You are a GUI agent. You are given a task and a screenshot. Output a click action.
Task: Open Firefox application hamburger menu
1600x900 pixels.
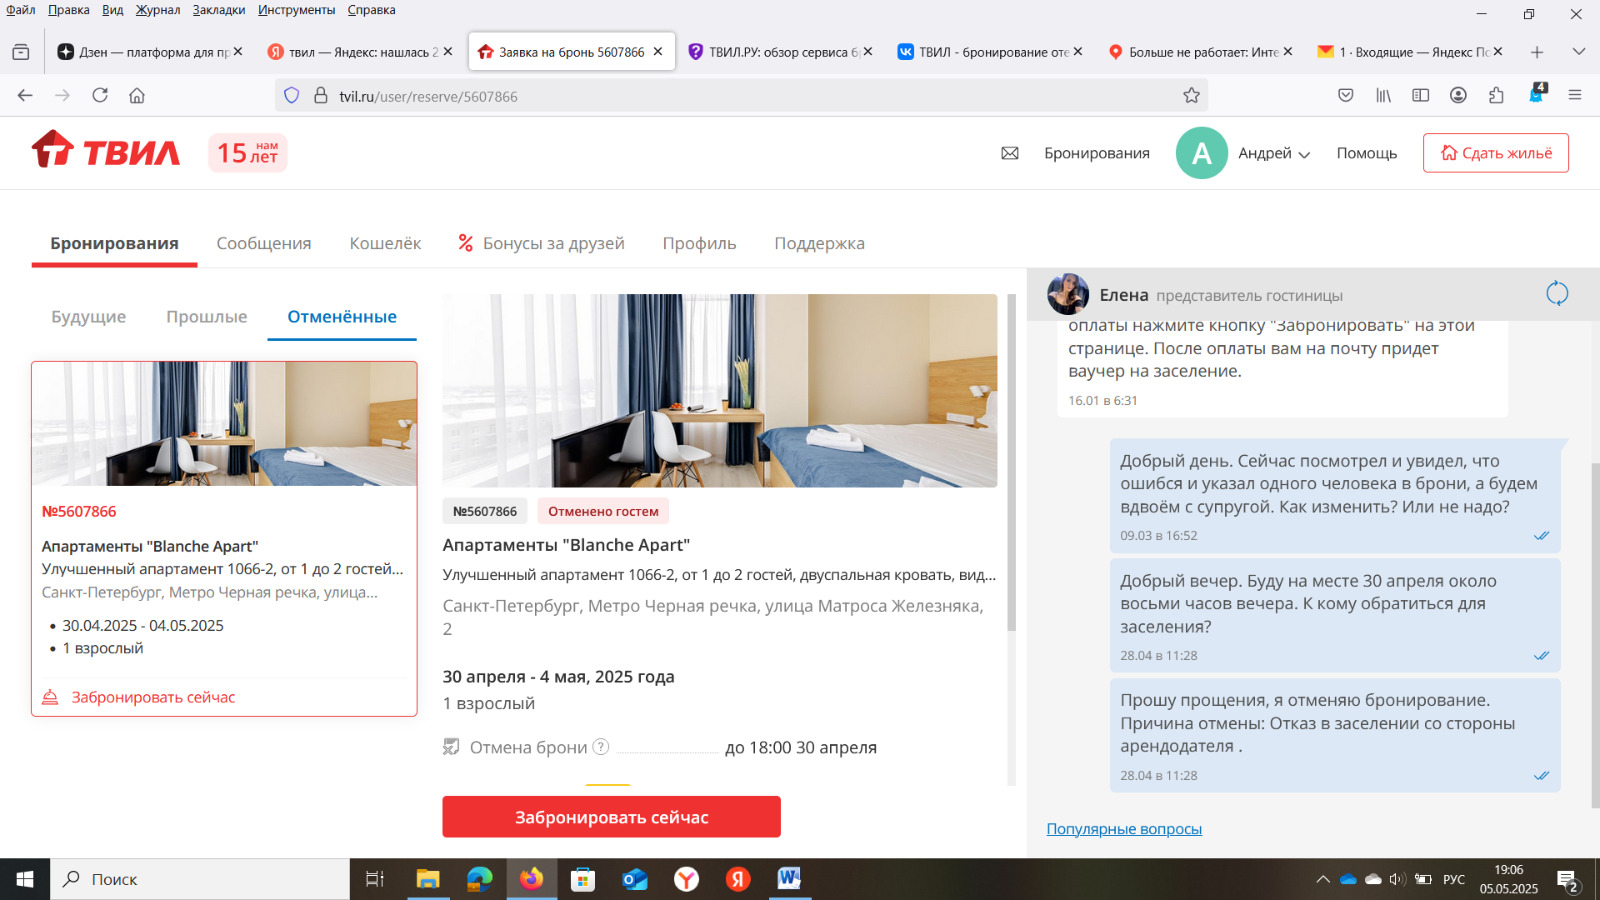[1575, 96]
